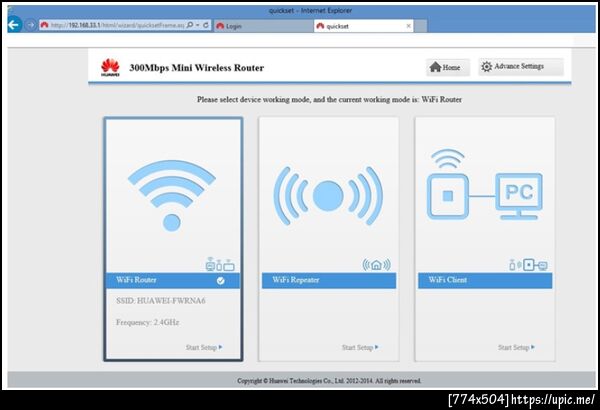Click the 300Mbps Mini Wireless Router title

(197, 68)
